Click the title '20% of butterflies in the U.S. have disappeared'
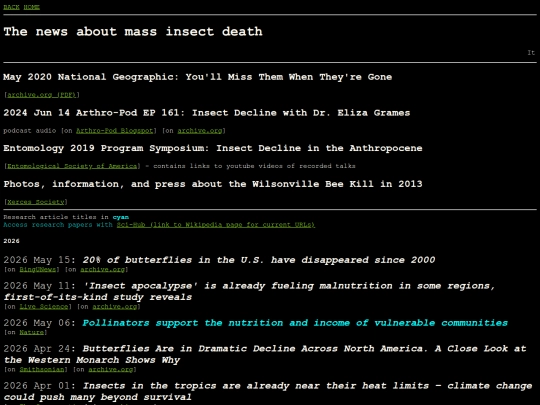 coord(259,260)
